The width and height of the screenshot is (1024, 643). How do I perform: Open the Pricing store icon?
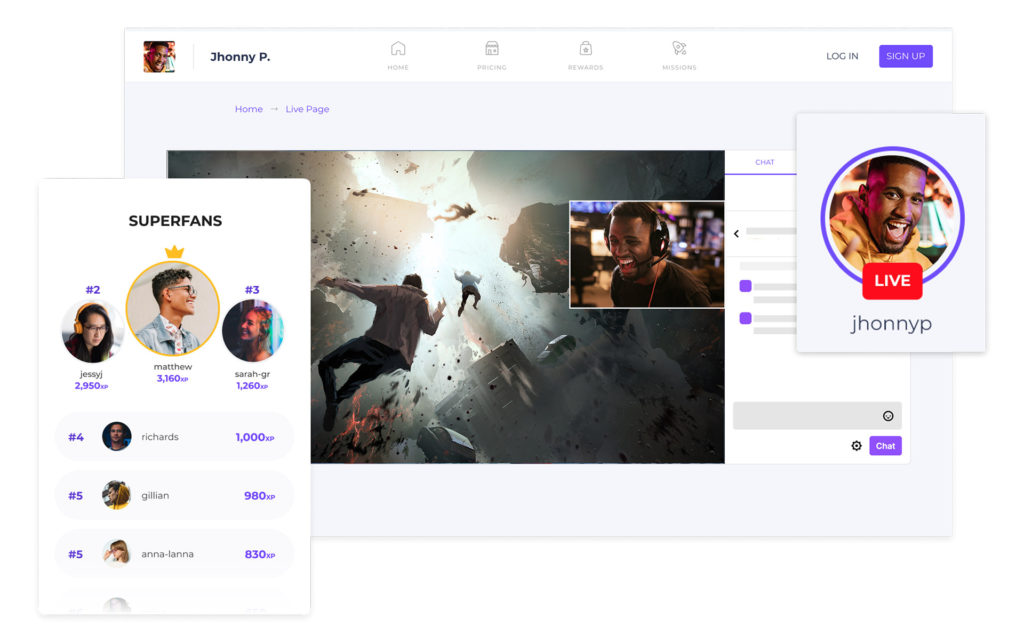click(x=491, y=49)
